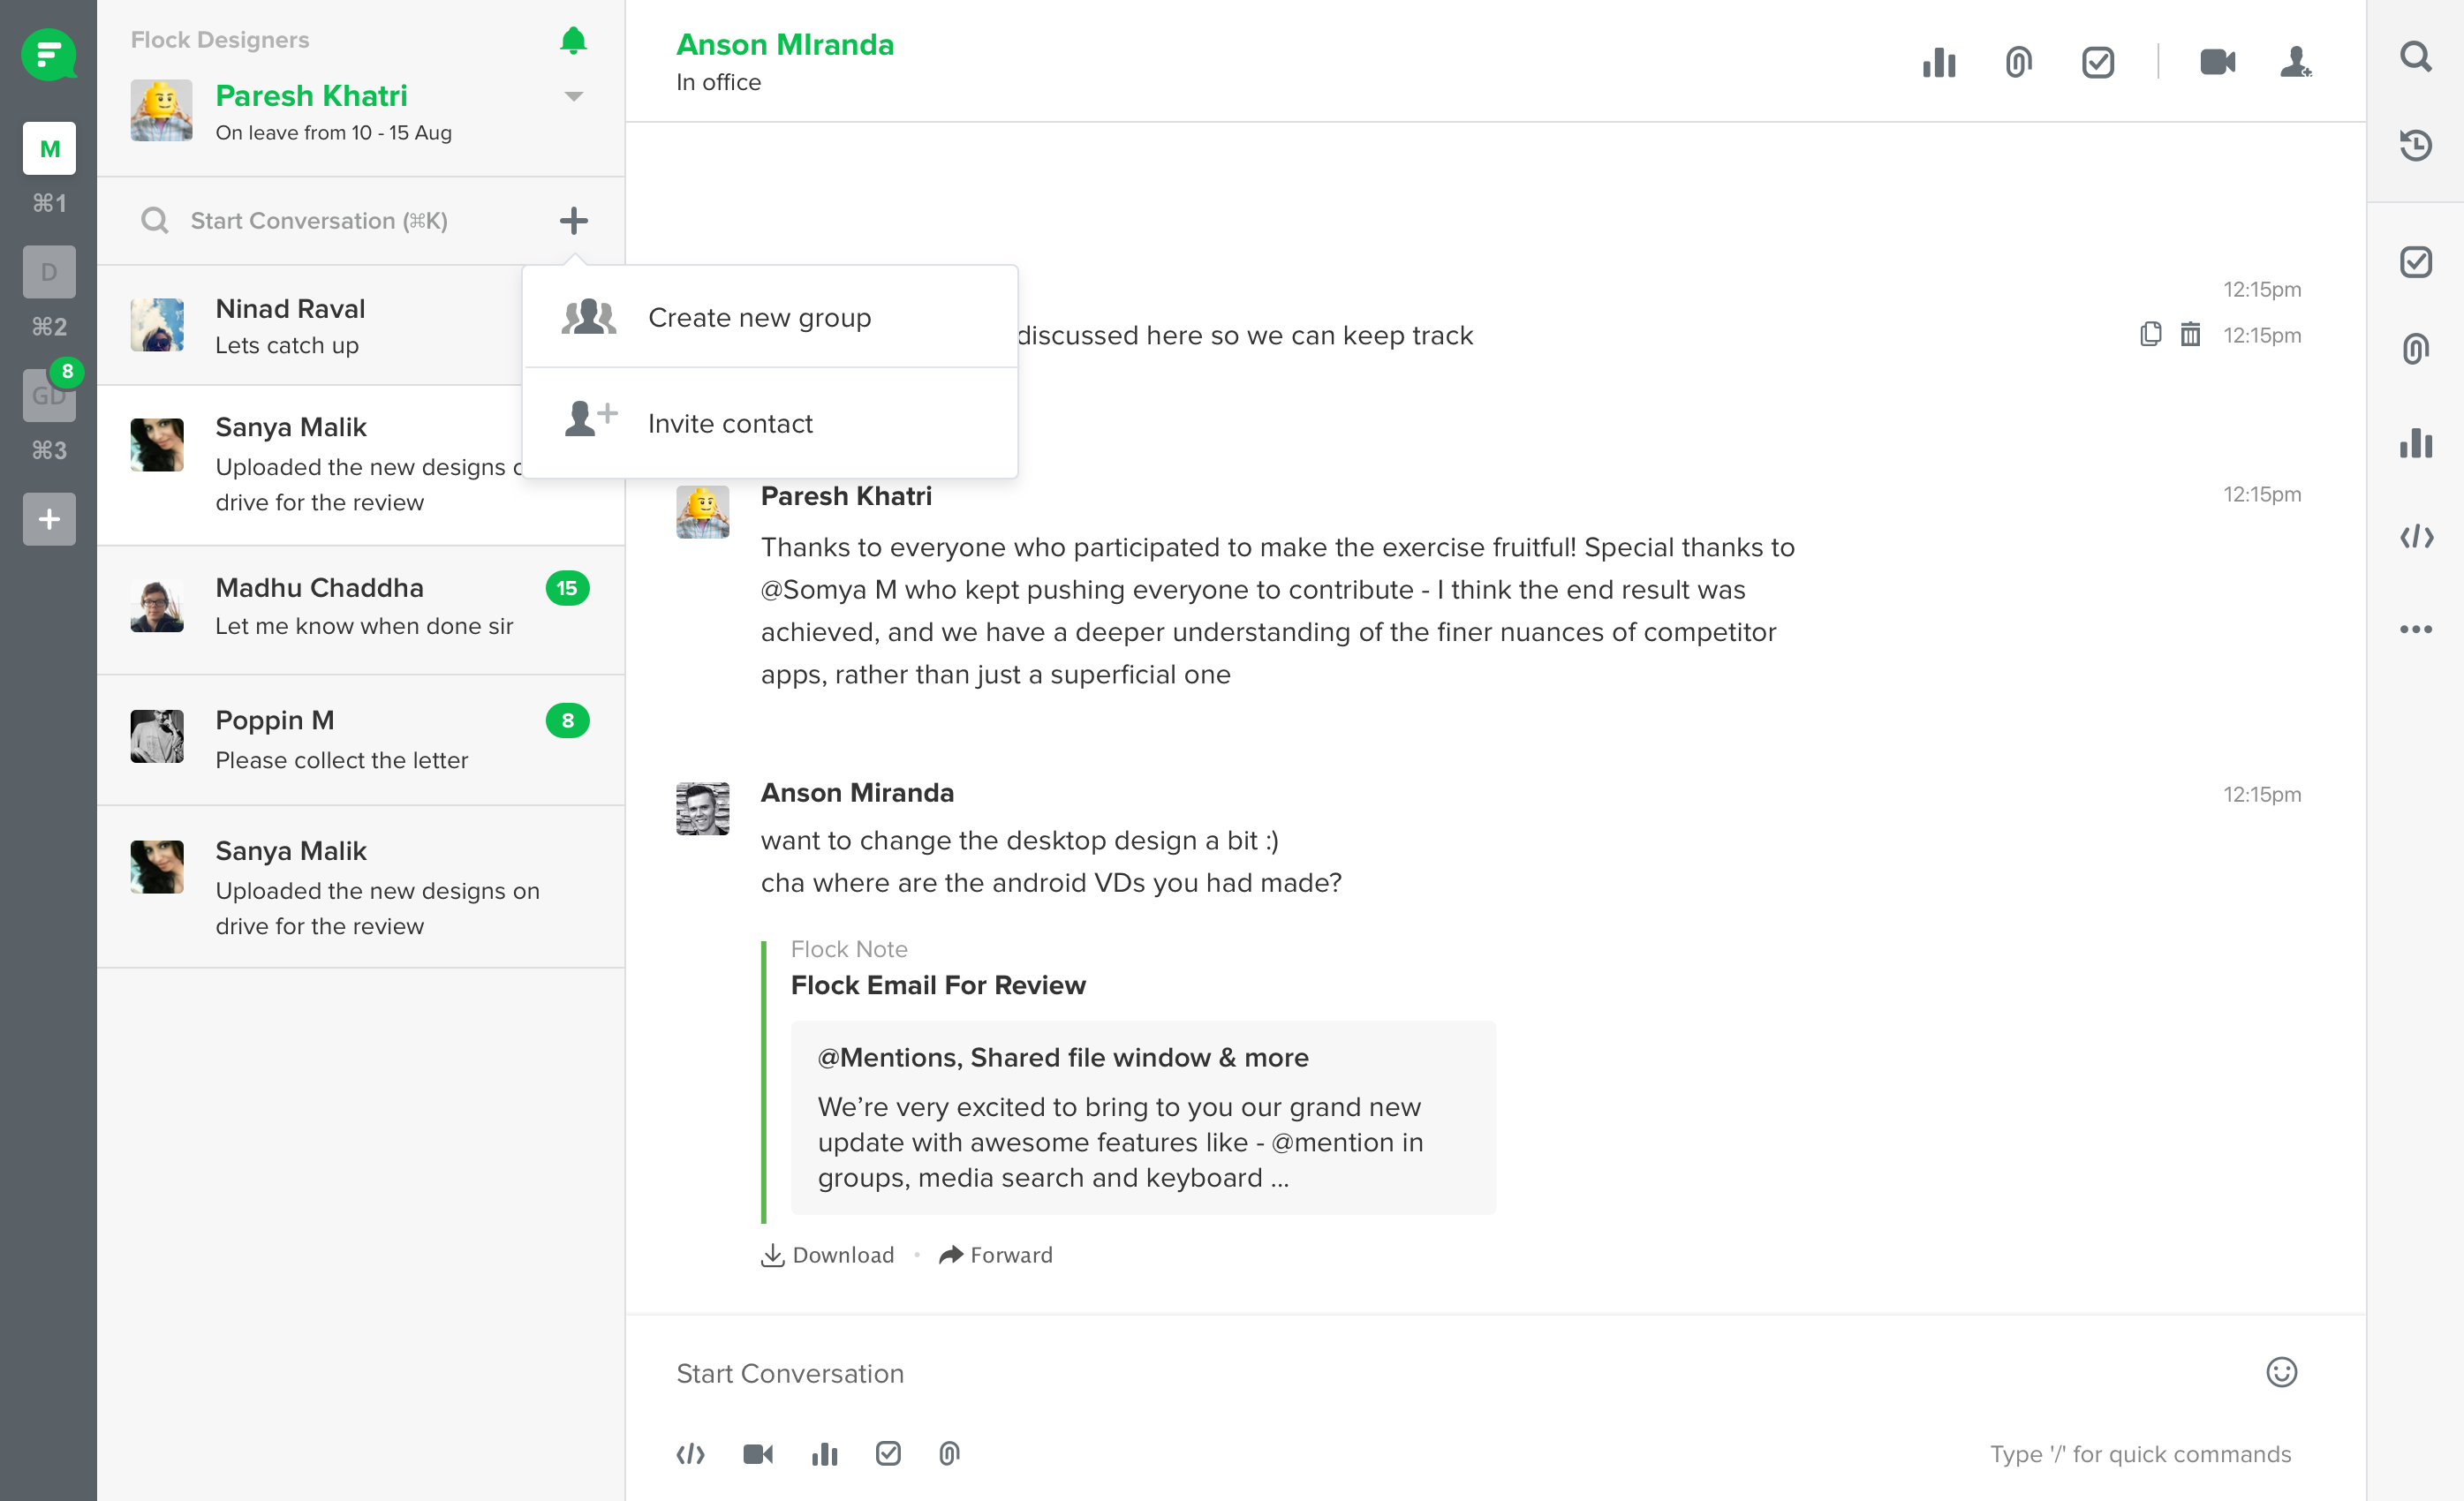Select Invite contact

[770, 423]
